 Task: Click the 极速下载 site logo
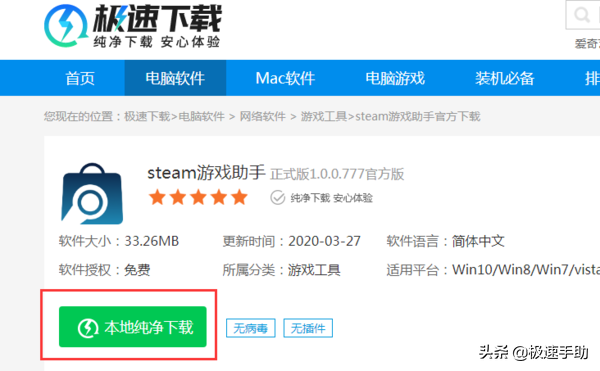coord(133,26)
